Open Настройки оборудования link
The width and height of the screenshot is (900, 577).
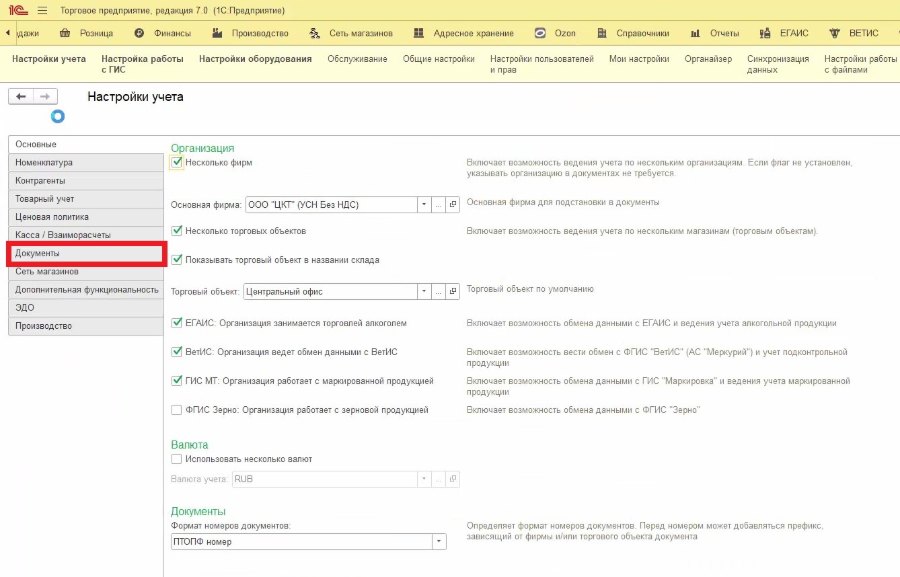tap(255, 59)
